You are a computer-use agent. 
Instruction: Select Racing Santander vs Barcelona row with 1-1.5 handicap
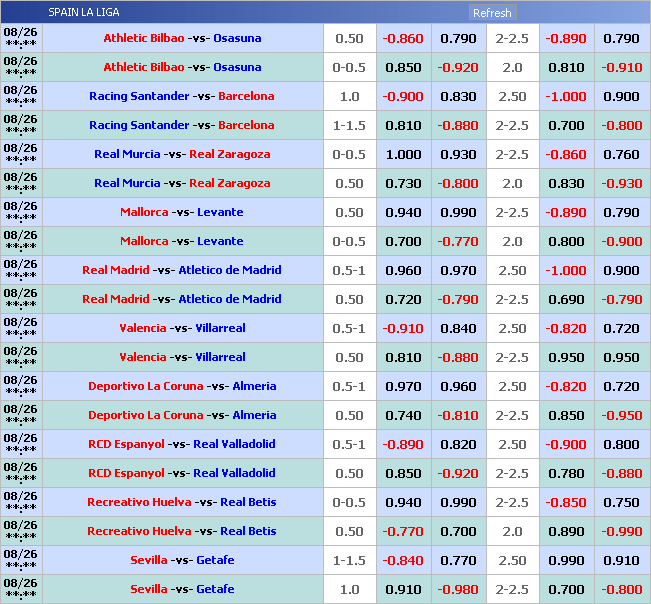[182, 125]
